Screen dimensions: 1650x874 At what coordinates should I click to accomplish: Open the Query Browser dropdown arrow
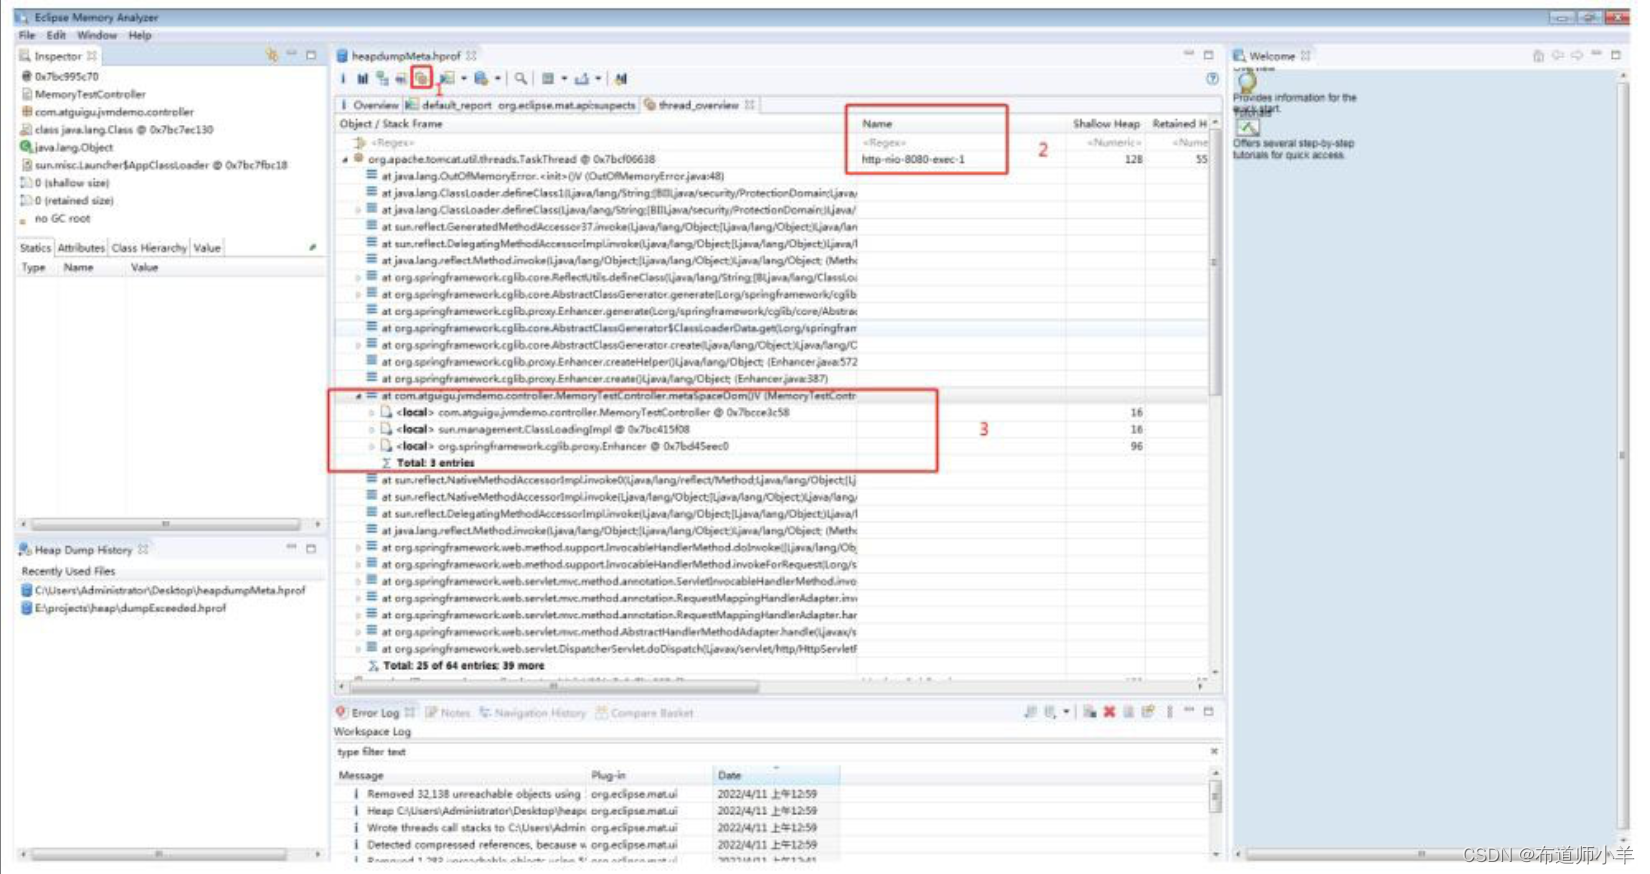pyautogui.click(x=498, y=78)
